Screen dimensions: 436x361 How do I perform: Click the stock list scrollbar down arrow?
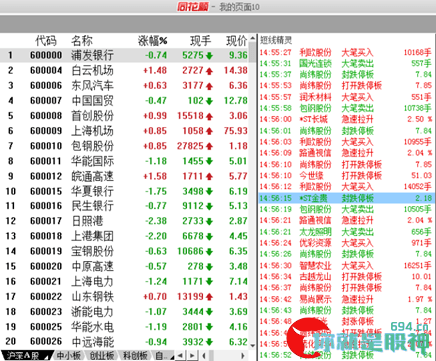tap(252, 346)
